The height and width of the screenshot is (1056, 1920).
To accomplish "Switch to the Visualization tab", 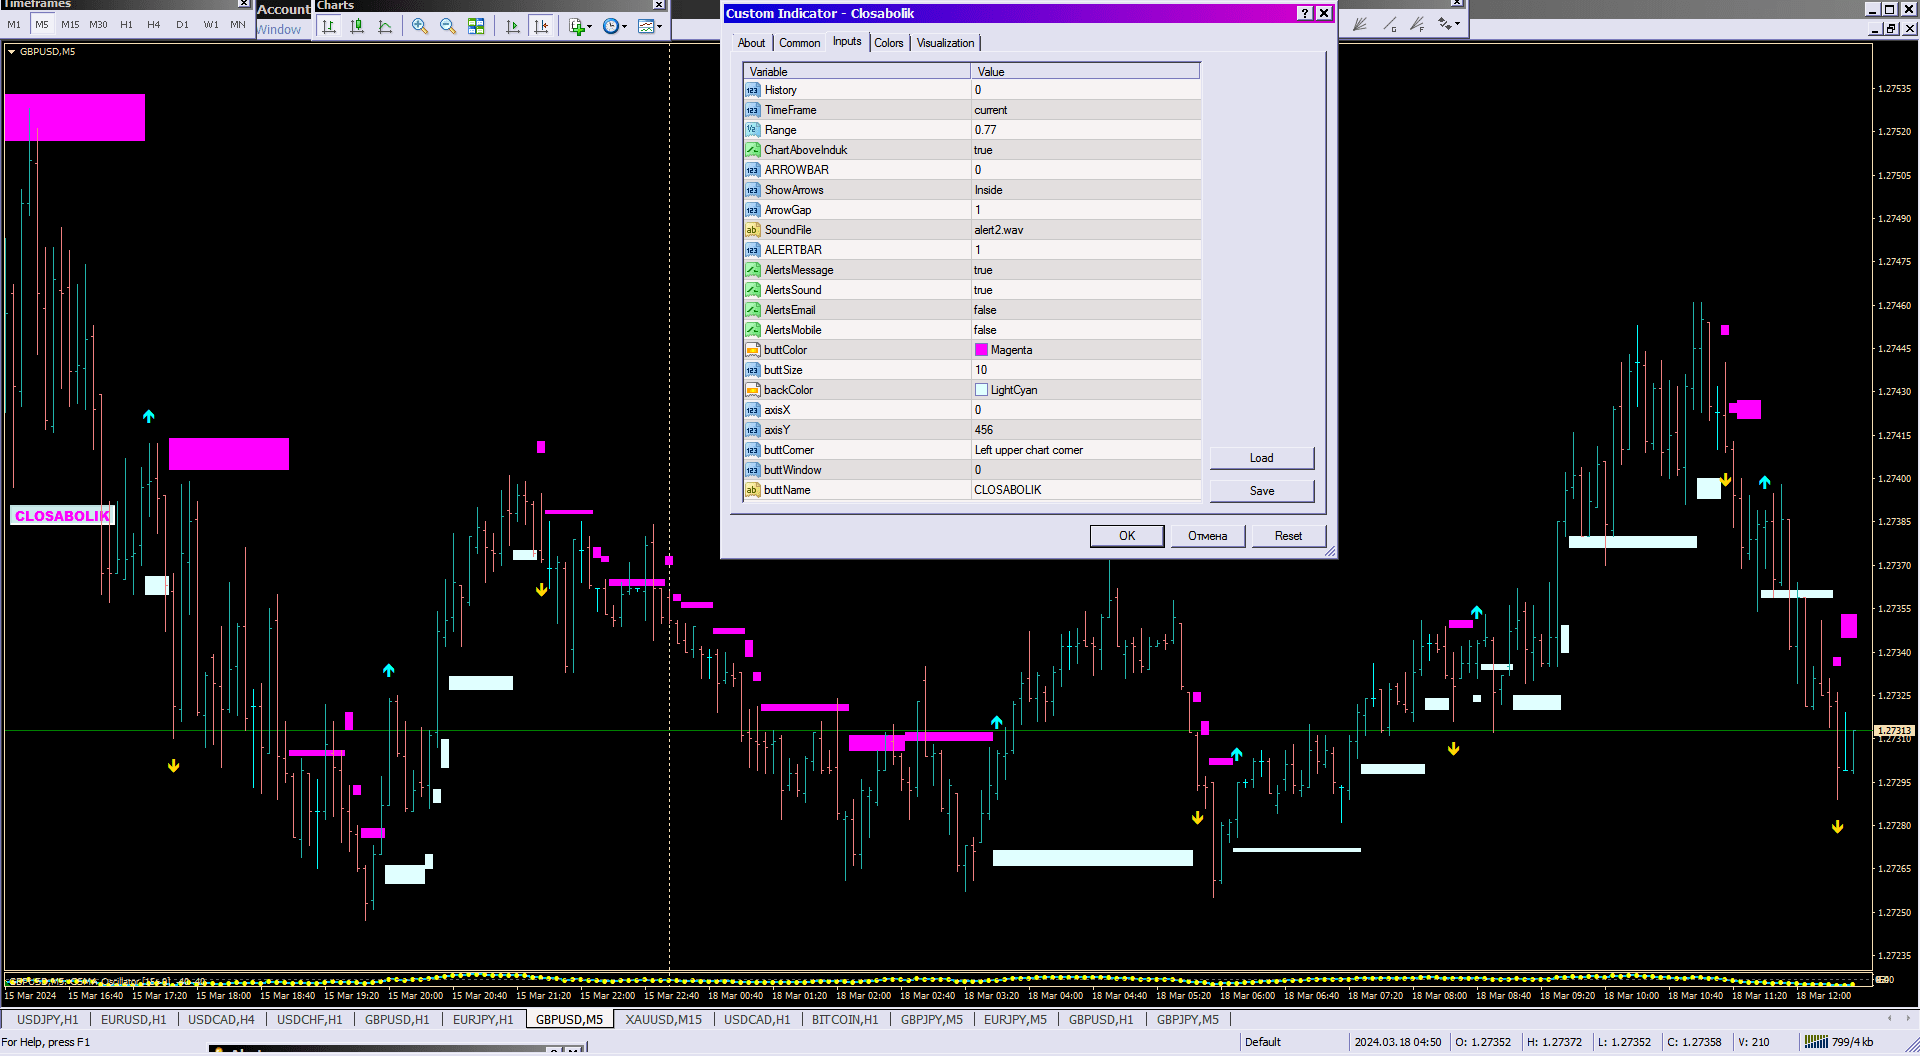I will point(945,43).
